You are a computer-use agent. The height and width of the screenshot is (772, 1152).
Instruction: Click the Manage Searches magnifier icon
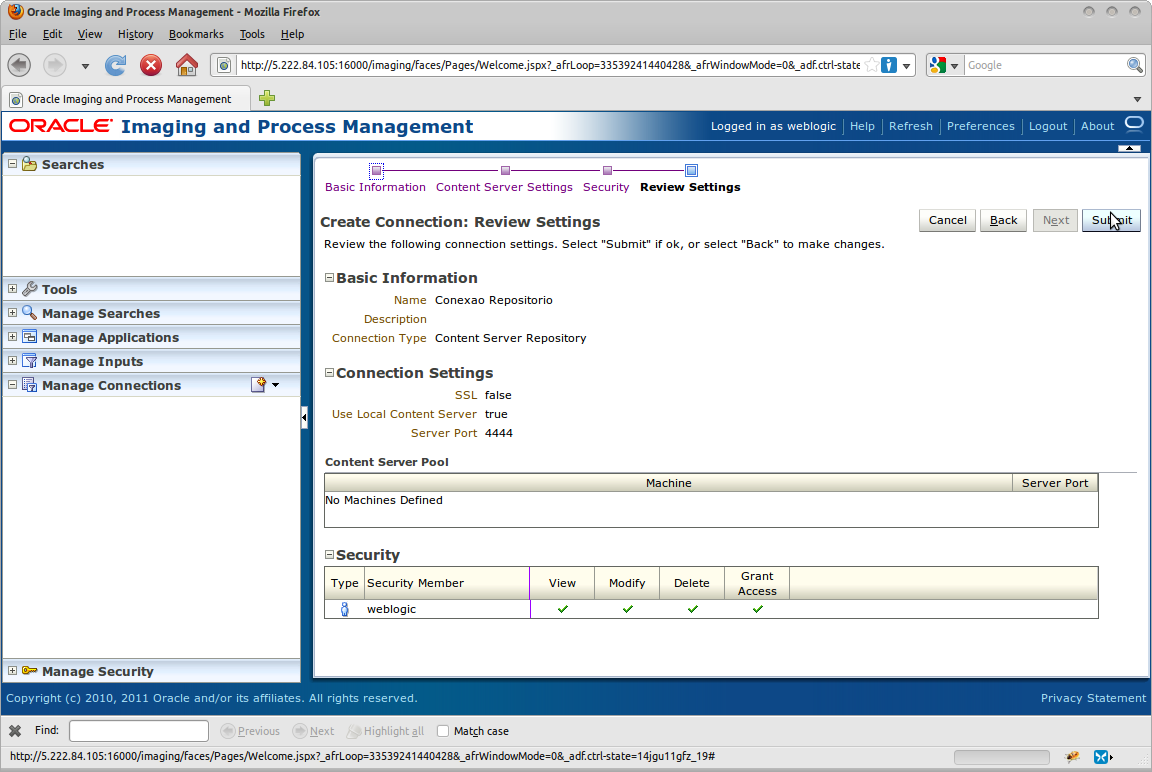[29, 313]
